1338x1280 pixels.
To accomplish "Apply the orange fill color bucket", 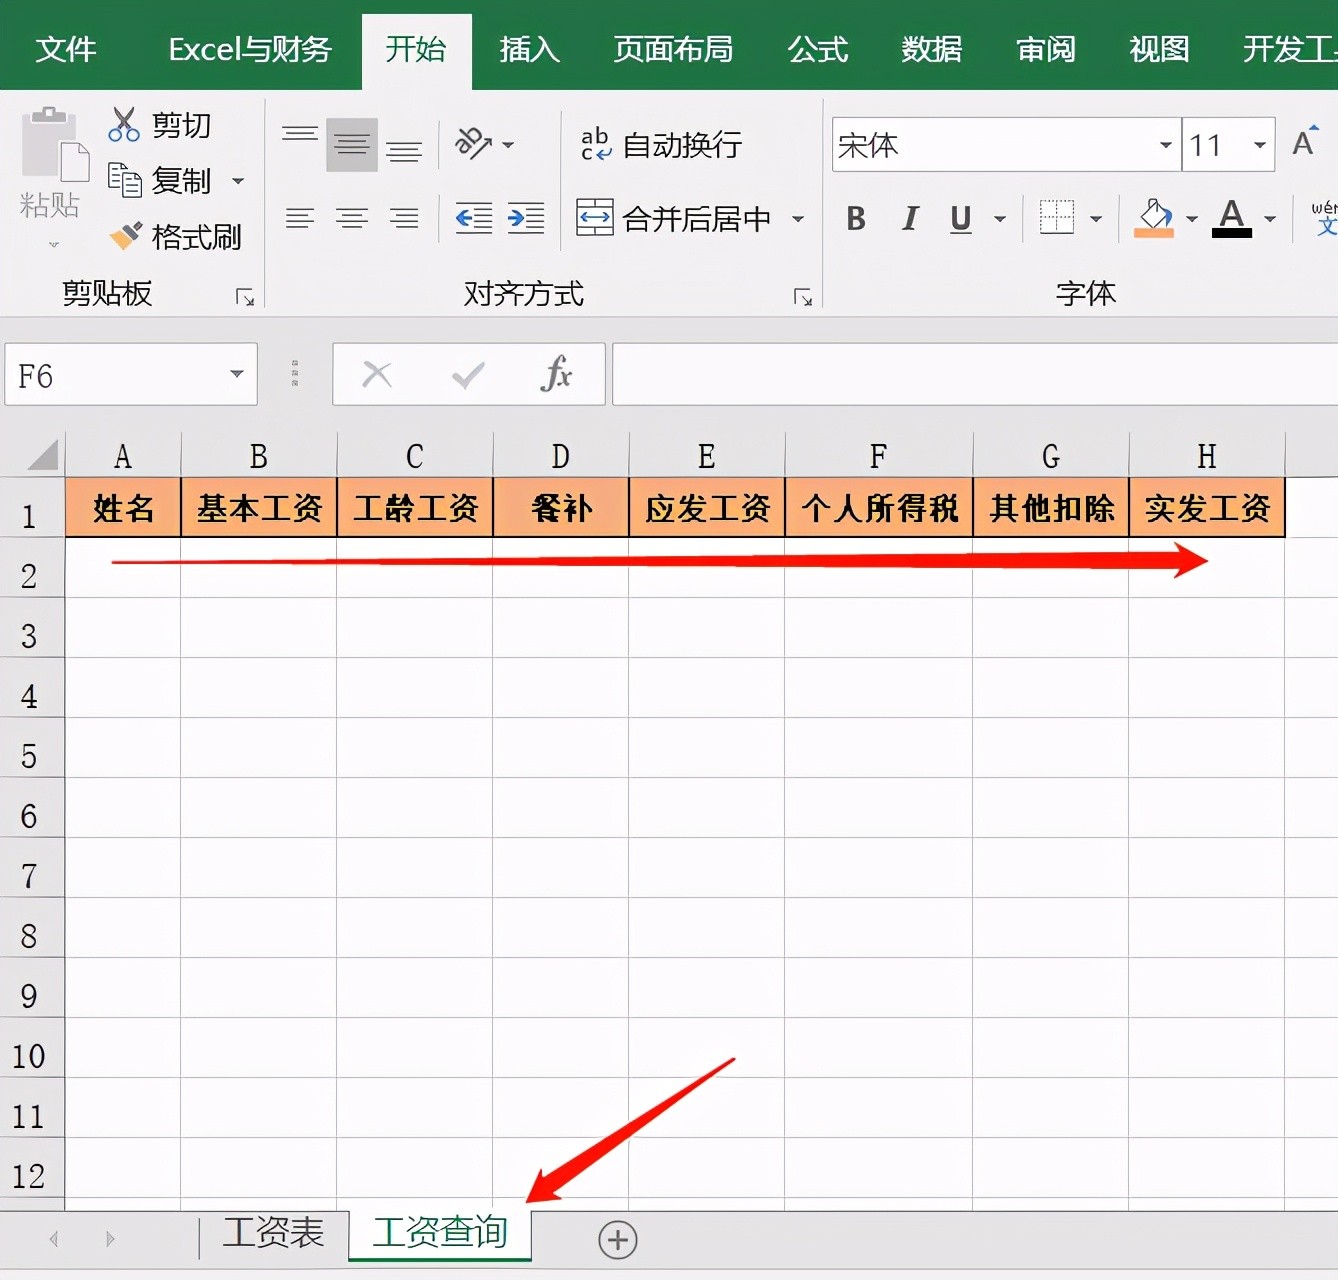I will (x=1154, y=218).
